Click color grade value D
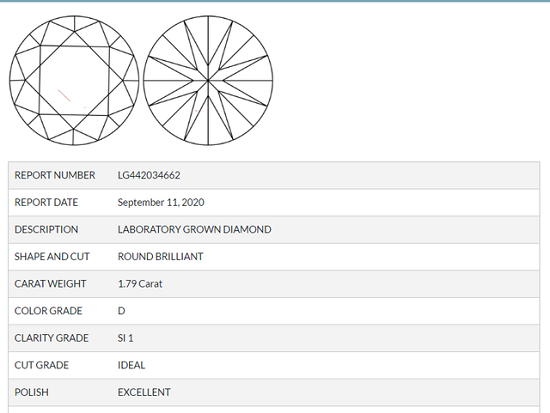The width and height of the screenshot is (550, 413). click(121, 311)
